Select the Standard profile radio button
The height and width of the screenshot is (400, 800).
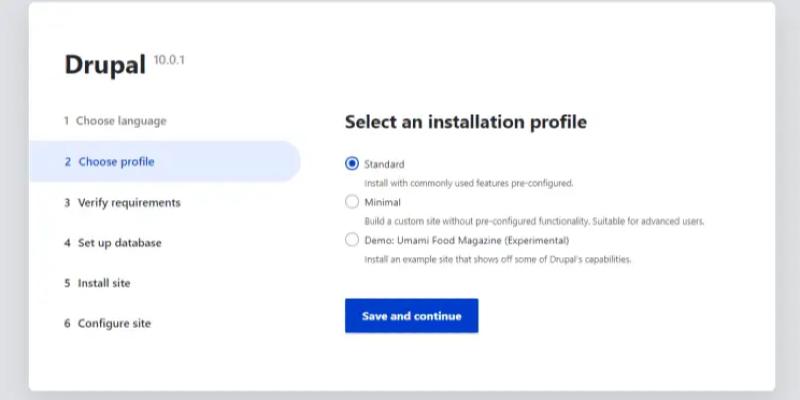(351, 164)
